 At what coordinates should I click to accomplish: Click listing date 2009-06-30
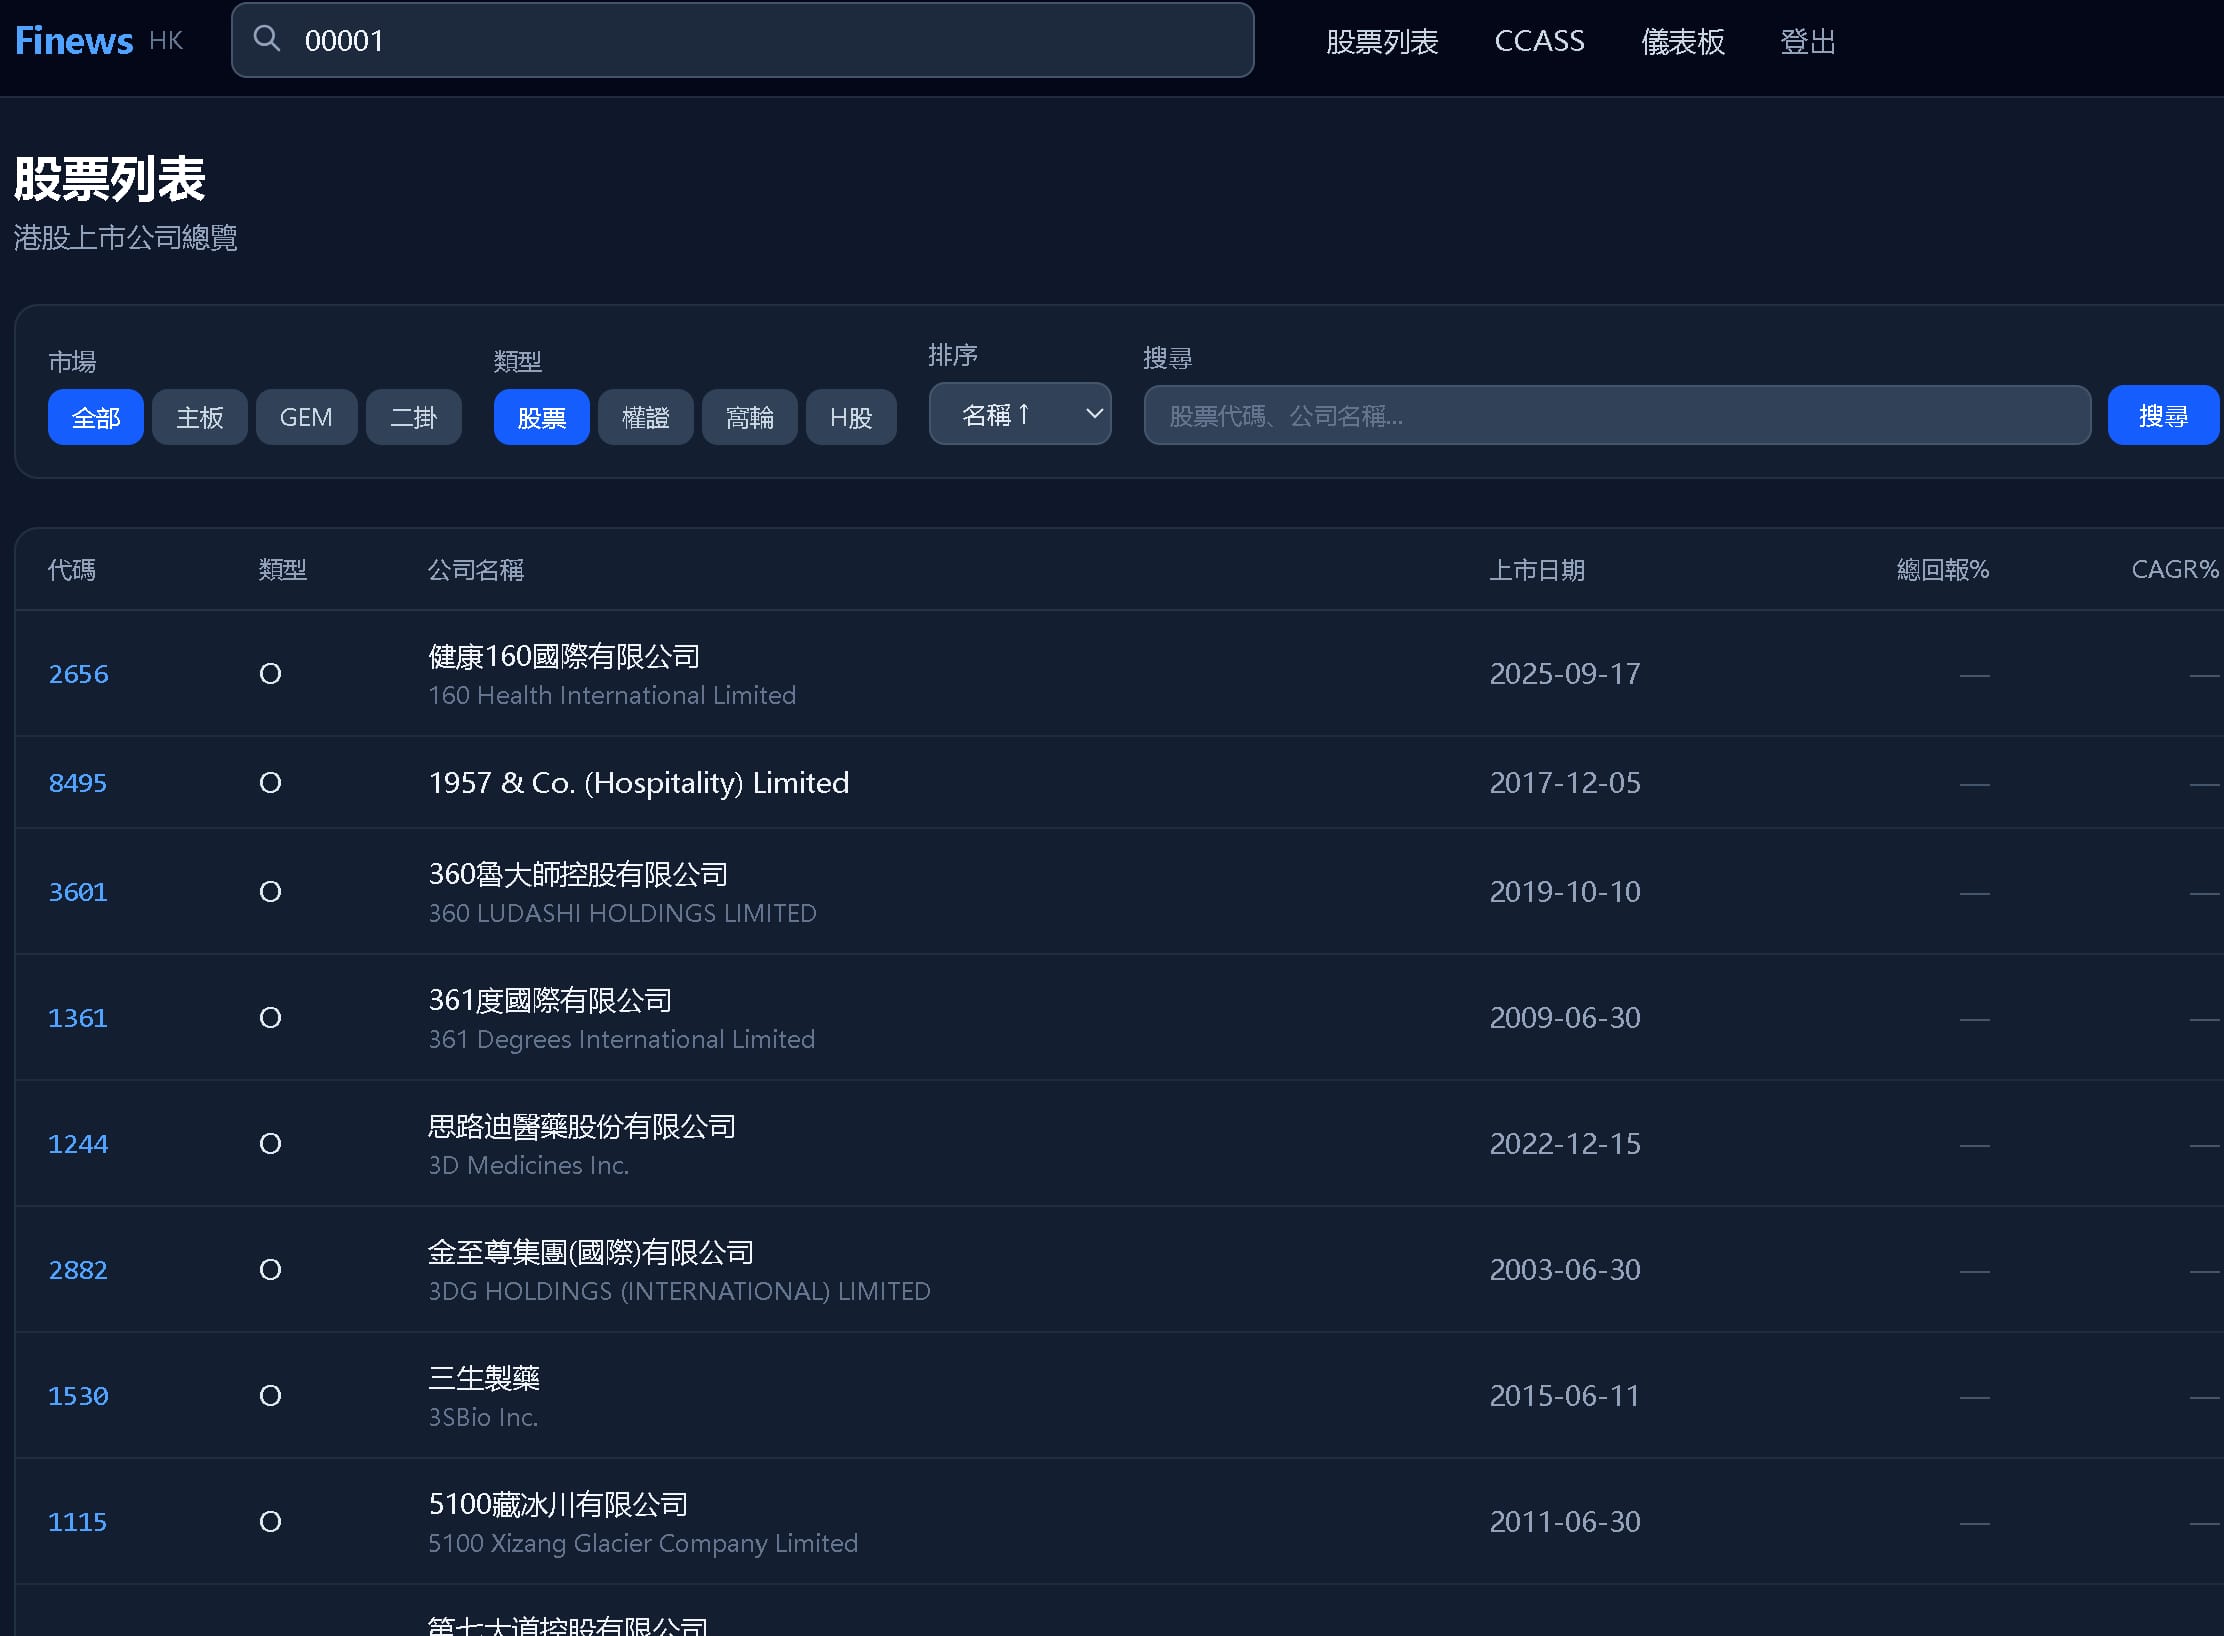click(x=1565, y=1018)
